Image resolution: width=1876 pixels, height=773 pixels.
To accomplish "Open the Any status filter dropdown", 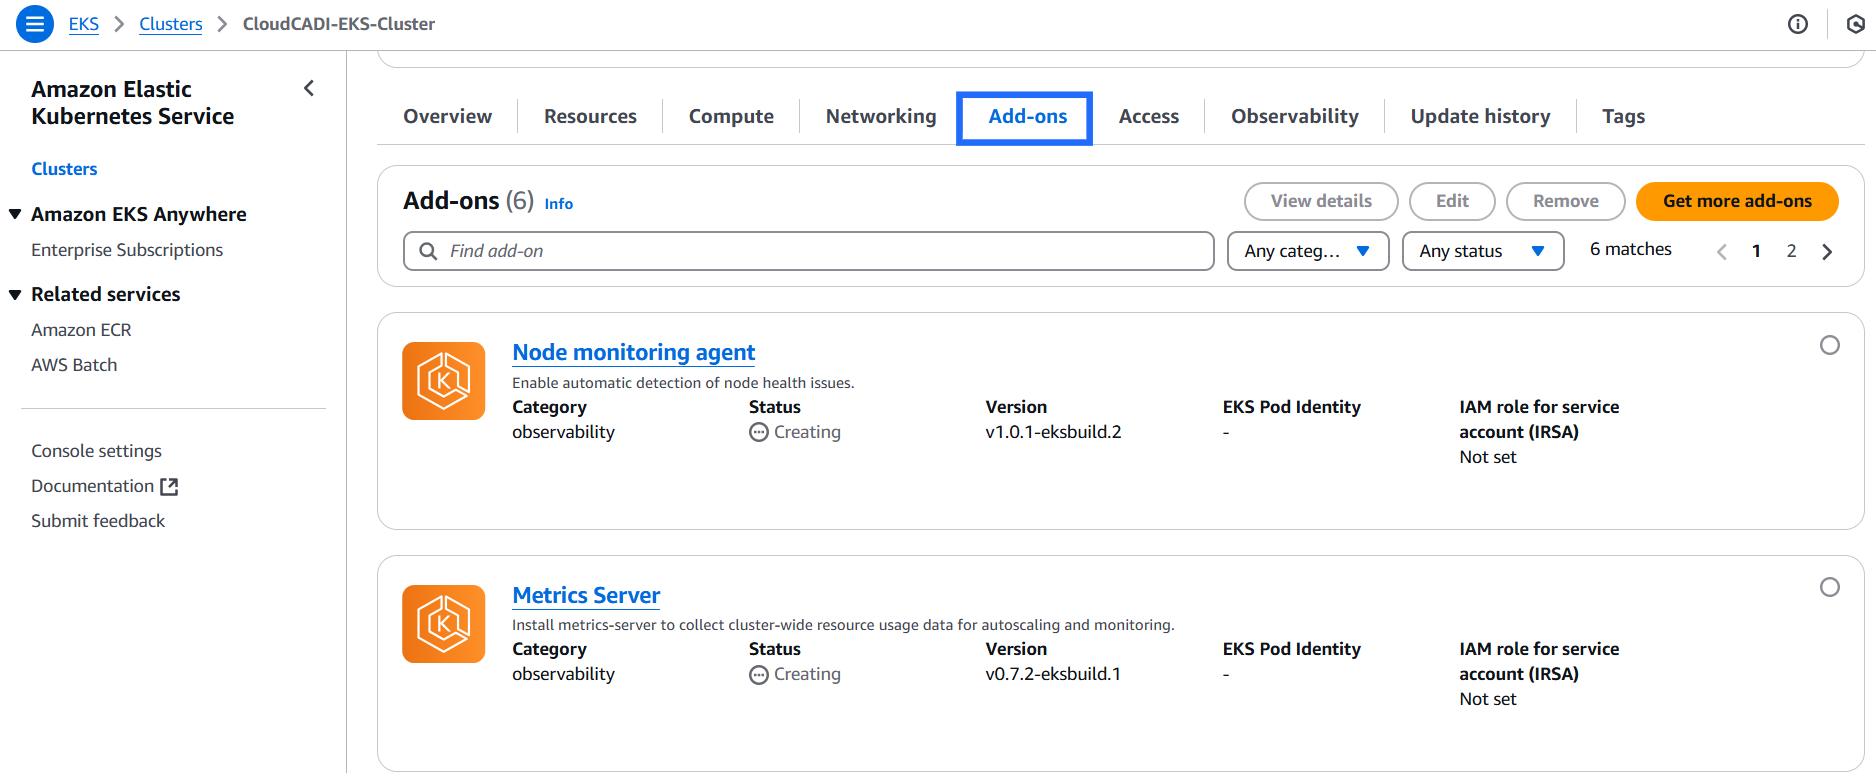I will tap(1482, 251).
